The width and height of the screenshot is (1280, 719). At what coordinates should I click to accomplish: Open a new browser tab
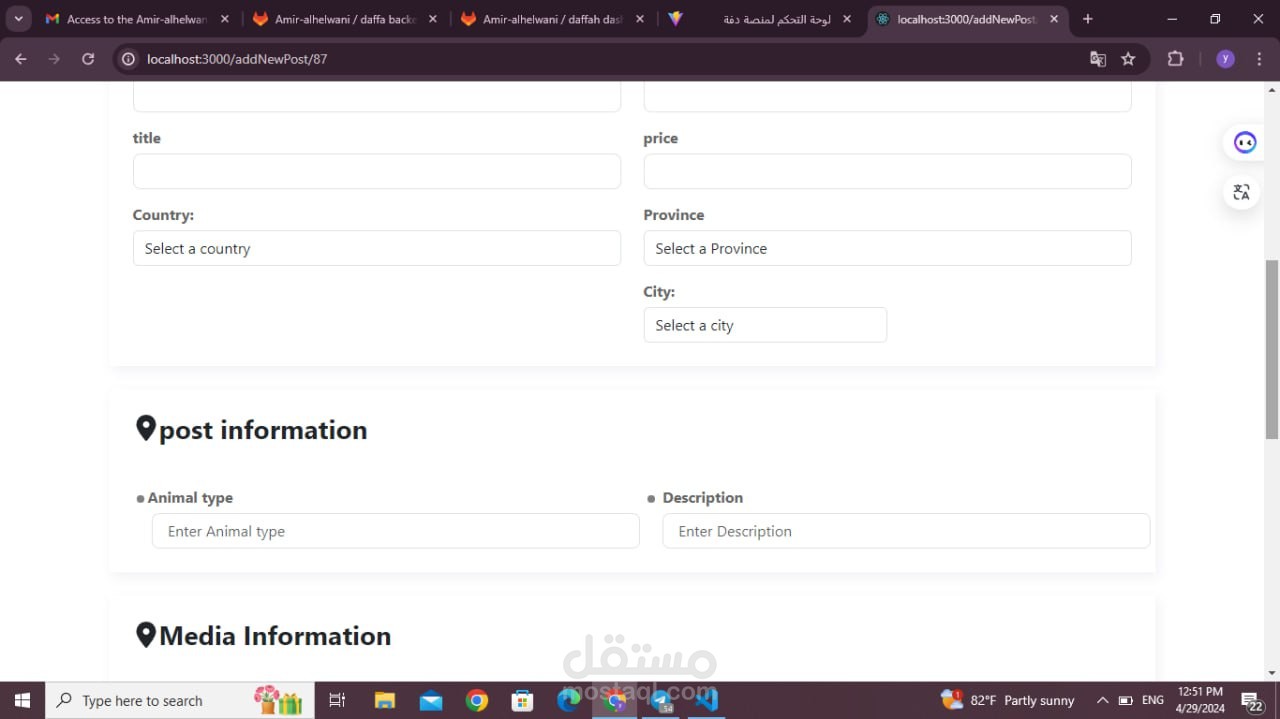pyautogui.click(x=1088, y=19)
